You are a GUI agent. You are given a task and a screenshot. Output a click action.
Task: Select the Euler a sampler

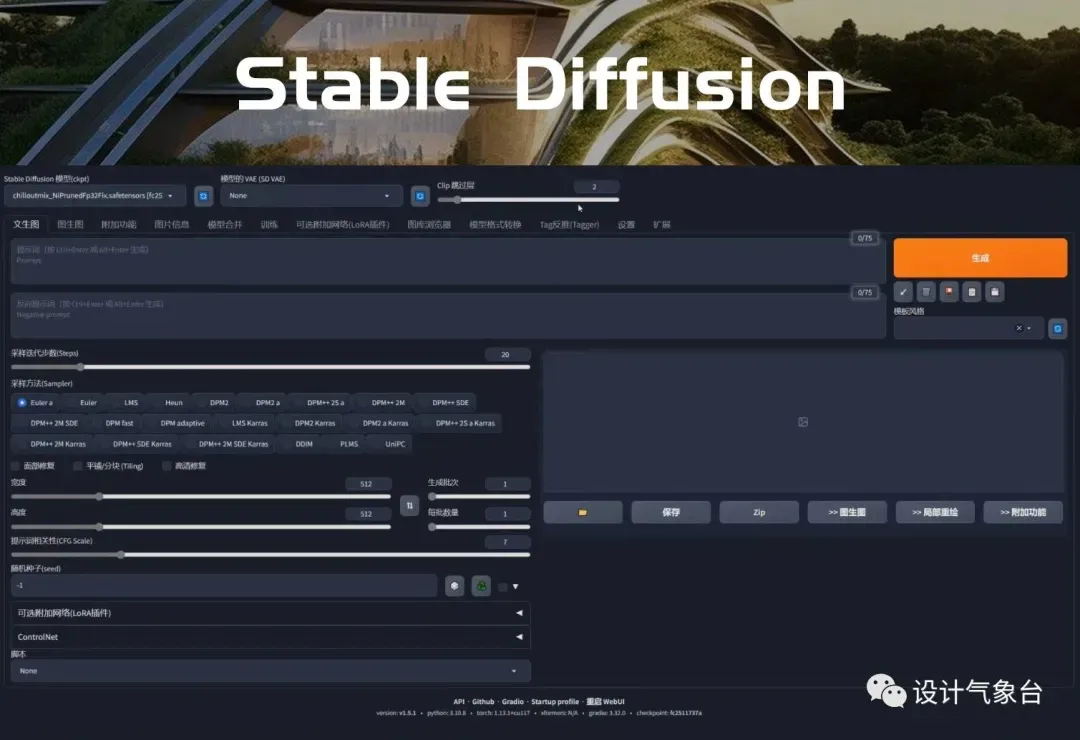pos(36,402)
